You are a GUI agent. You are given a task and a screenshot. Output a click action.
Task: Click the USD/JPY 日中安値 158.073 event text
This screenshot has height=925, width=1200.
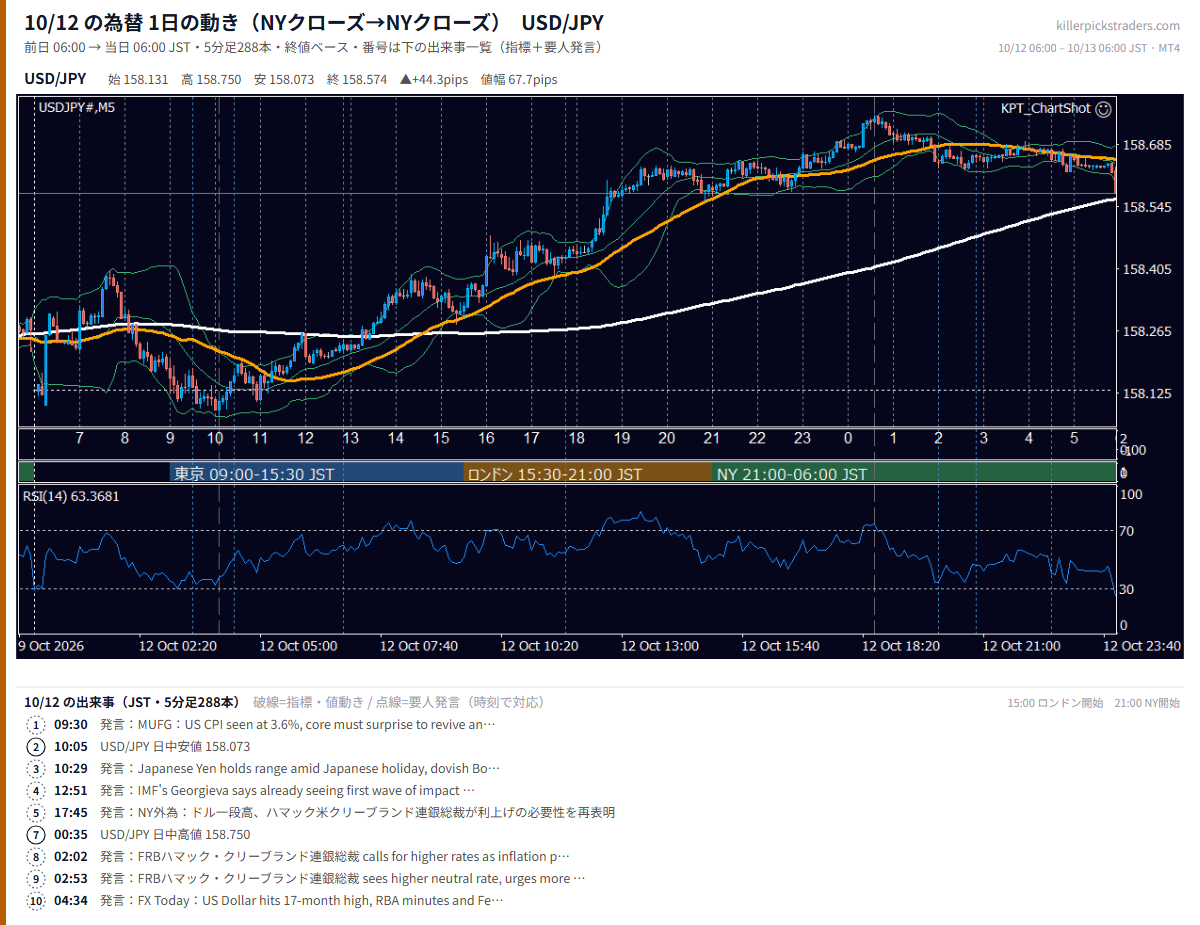pos(175,747)
